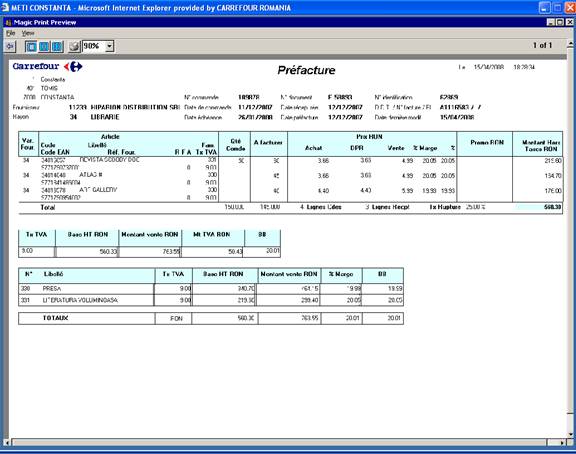Viewport: 576px width, 454px height.
Task: Click the Tx TVA header in the tax table
Action: [x=36, y=234]
